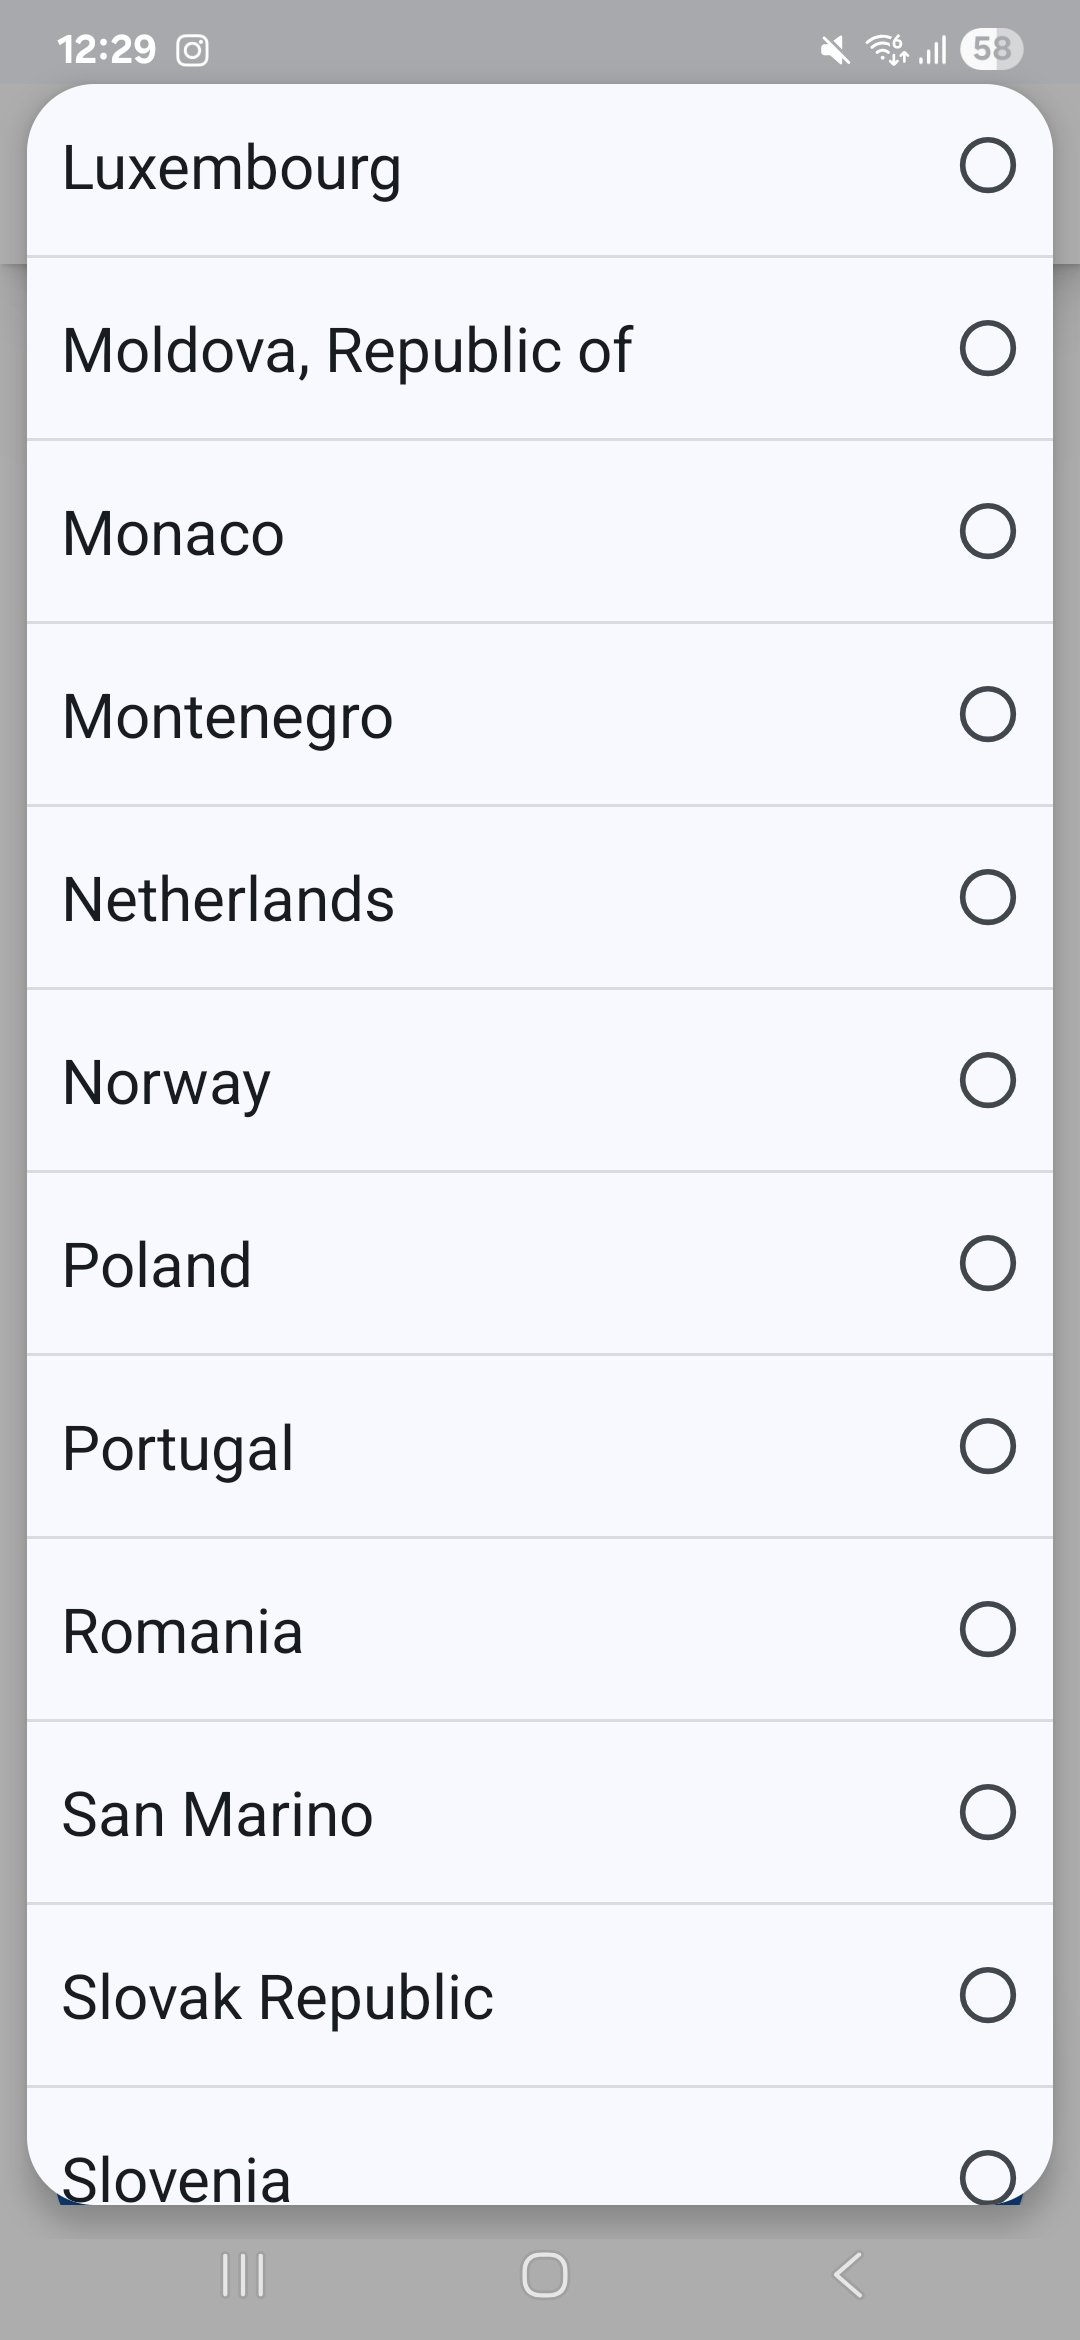The image size is (1080, 2340).
Task: Tap the Slovak Republic radio button
Action: pyautogui.click(x=987, y=1995)
